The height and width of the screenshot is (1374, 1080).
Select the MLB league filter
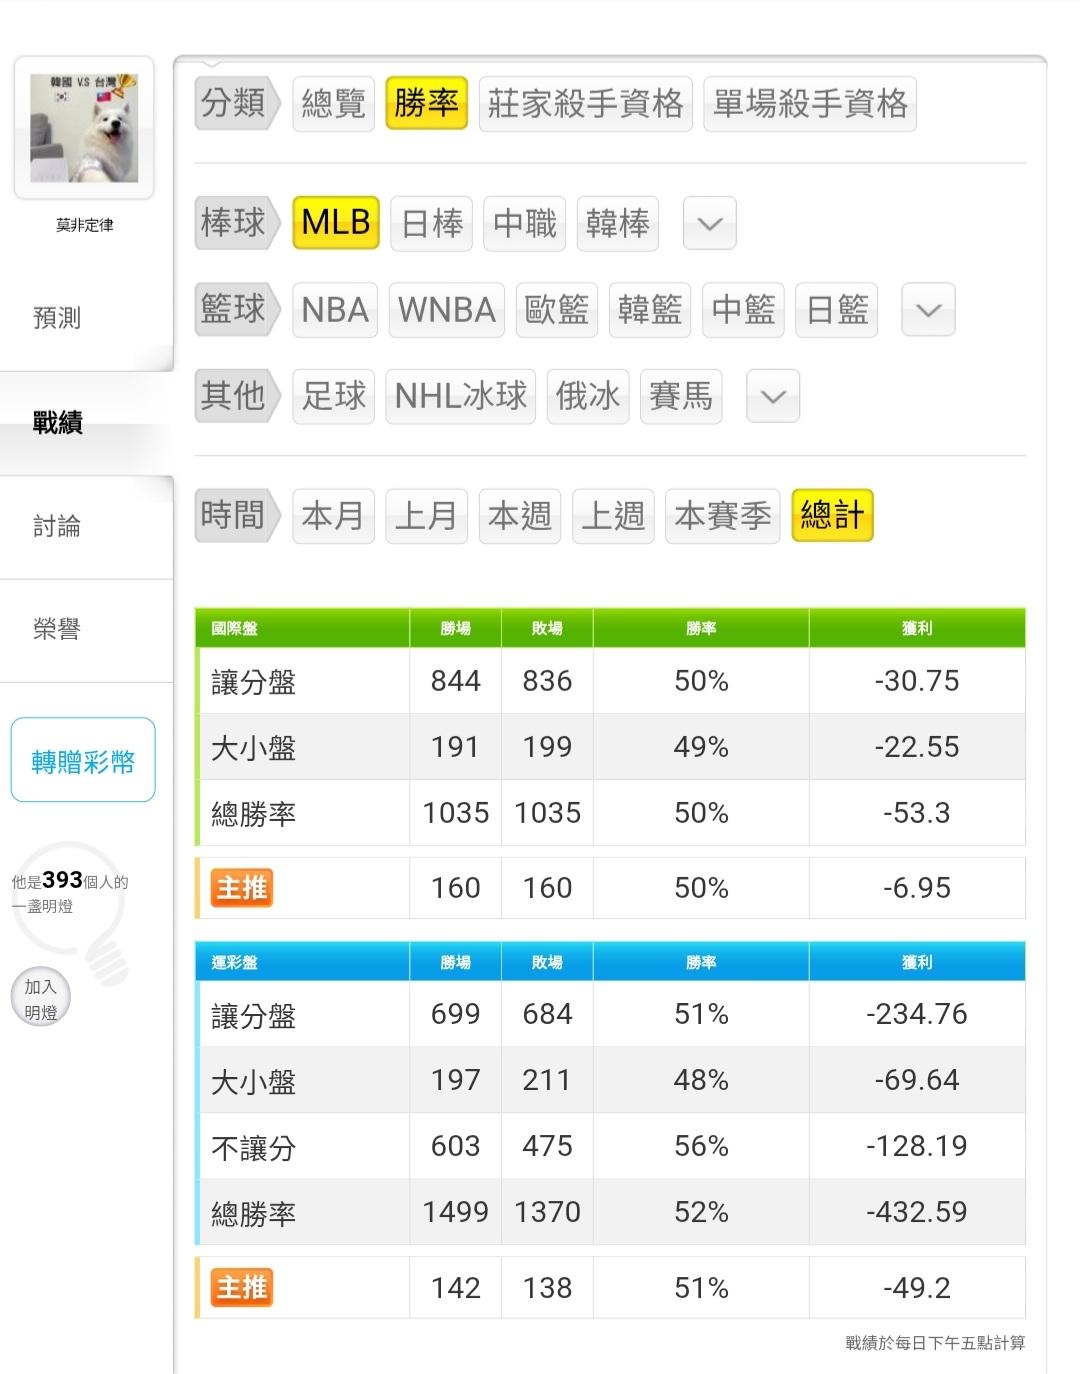(x=336, y=222)
